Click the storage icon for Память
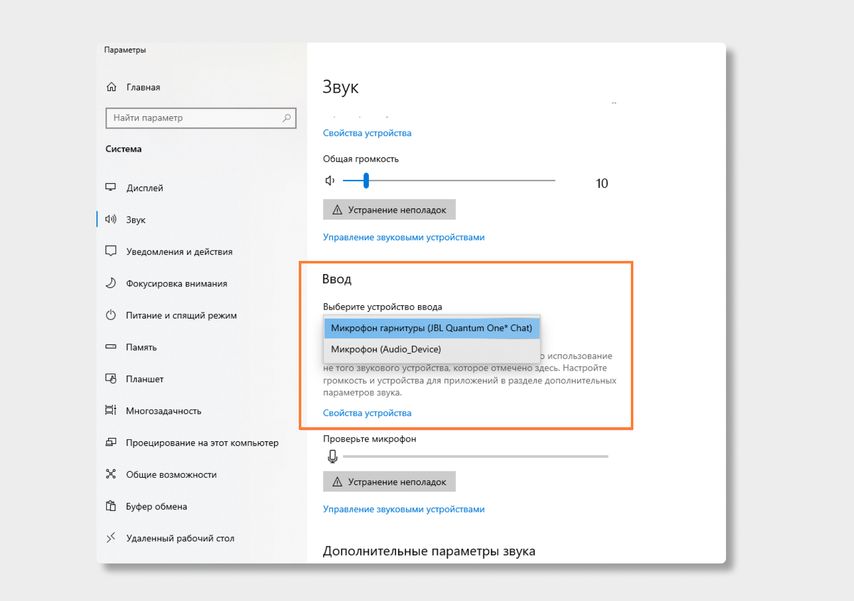The image size is (854, 601). pos(112,347)
